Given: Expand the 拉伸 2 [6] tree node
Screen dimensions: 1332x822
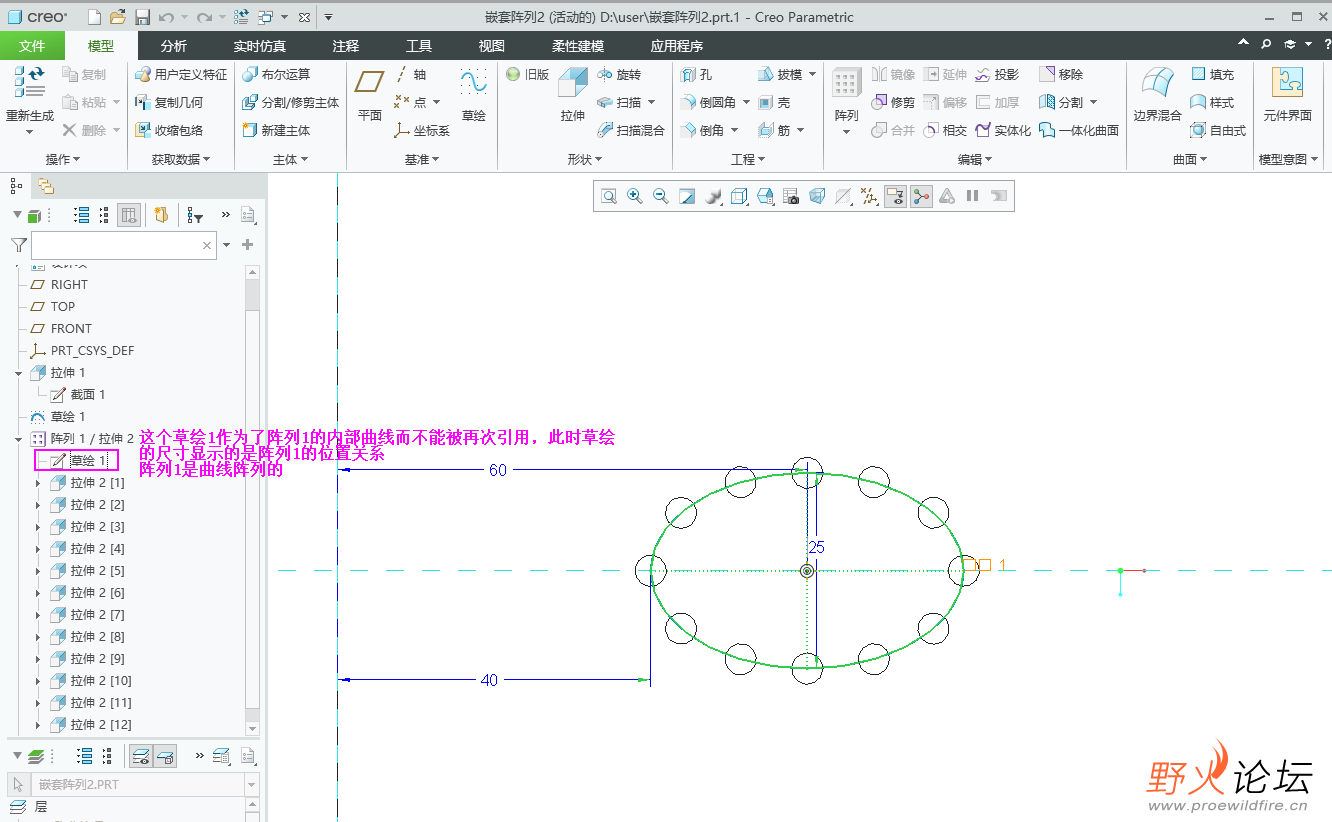Looking at the screenshot, I should (38, 593).
